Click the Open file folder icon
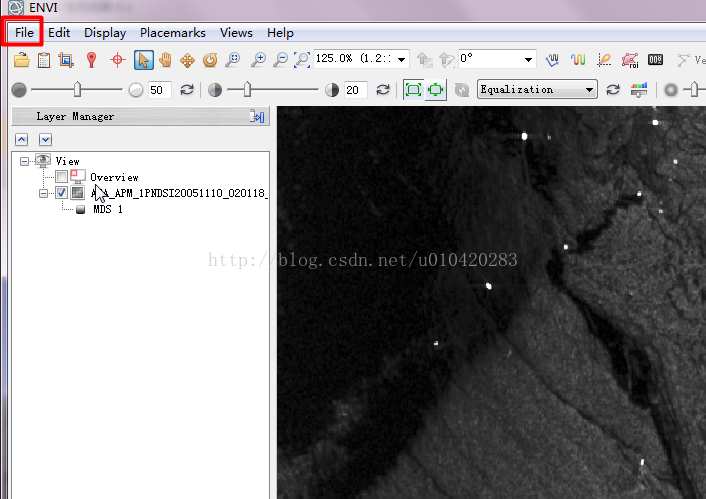The width and height of the screenshot is (706, 499). coord(22,59)
